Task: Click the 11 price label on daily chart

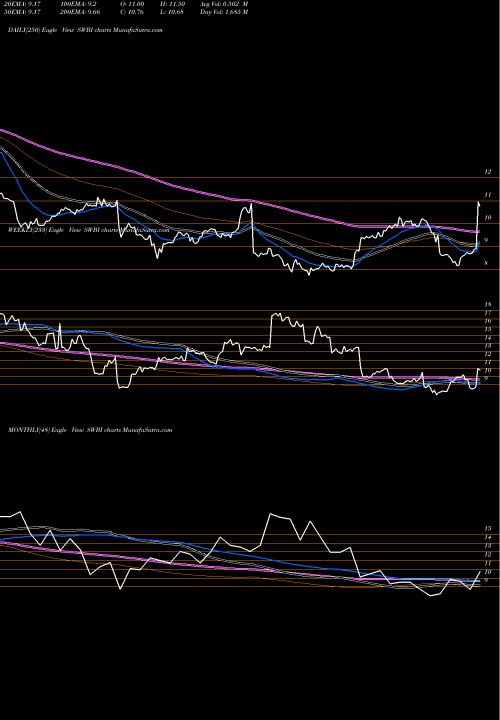Action: point(488,195)
